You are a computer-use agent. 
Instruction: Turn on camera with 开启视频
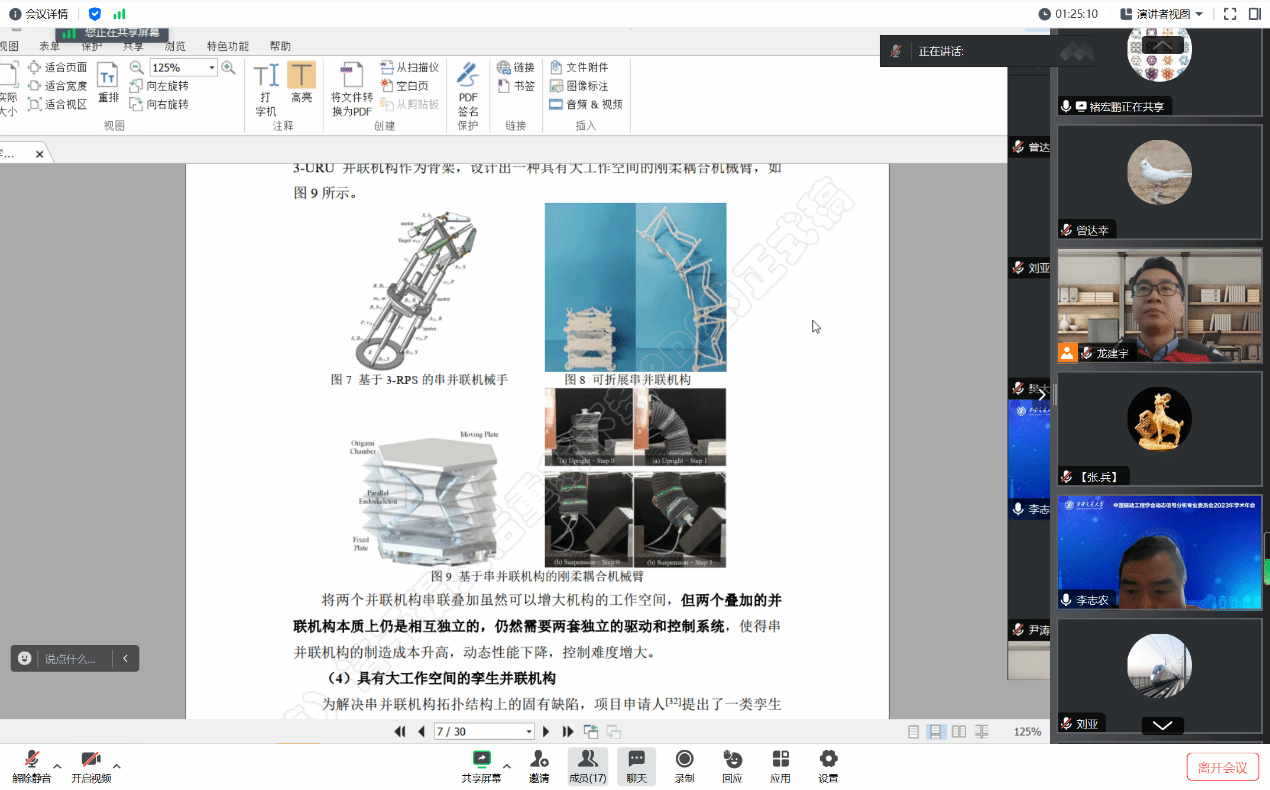tap(91, 765)
